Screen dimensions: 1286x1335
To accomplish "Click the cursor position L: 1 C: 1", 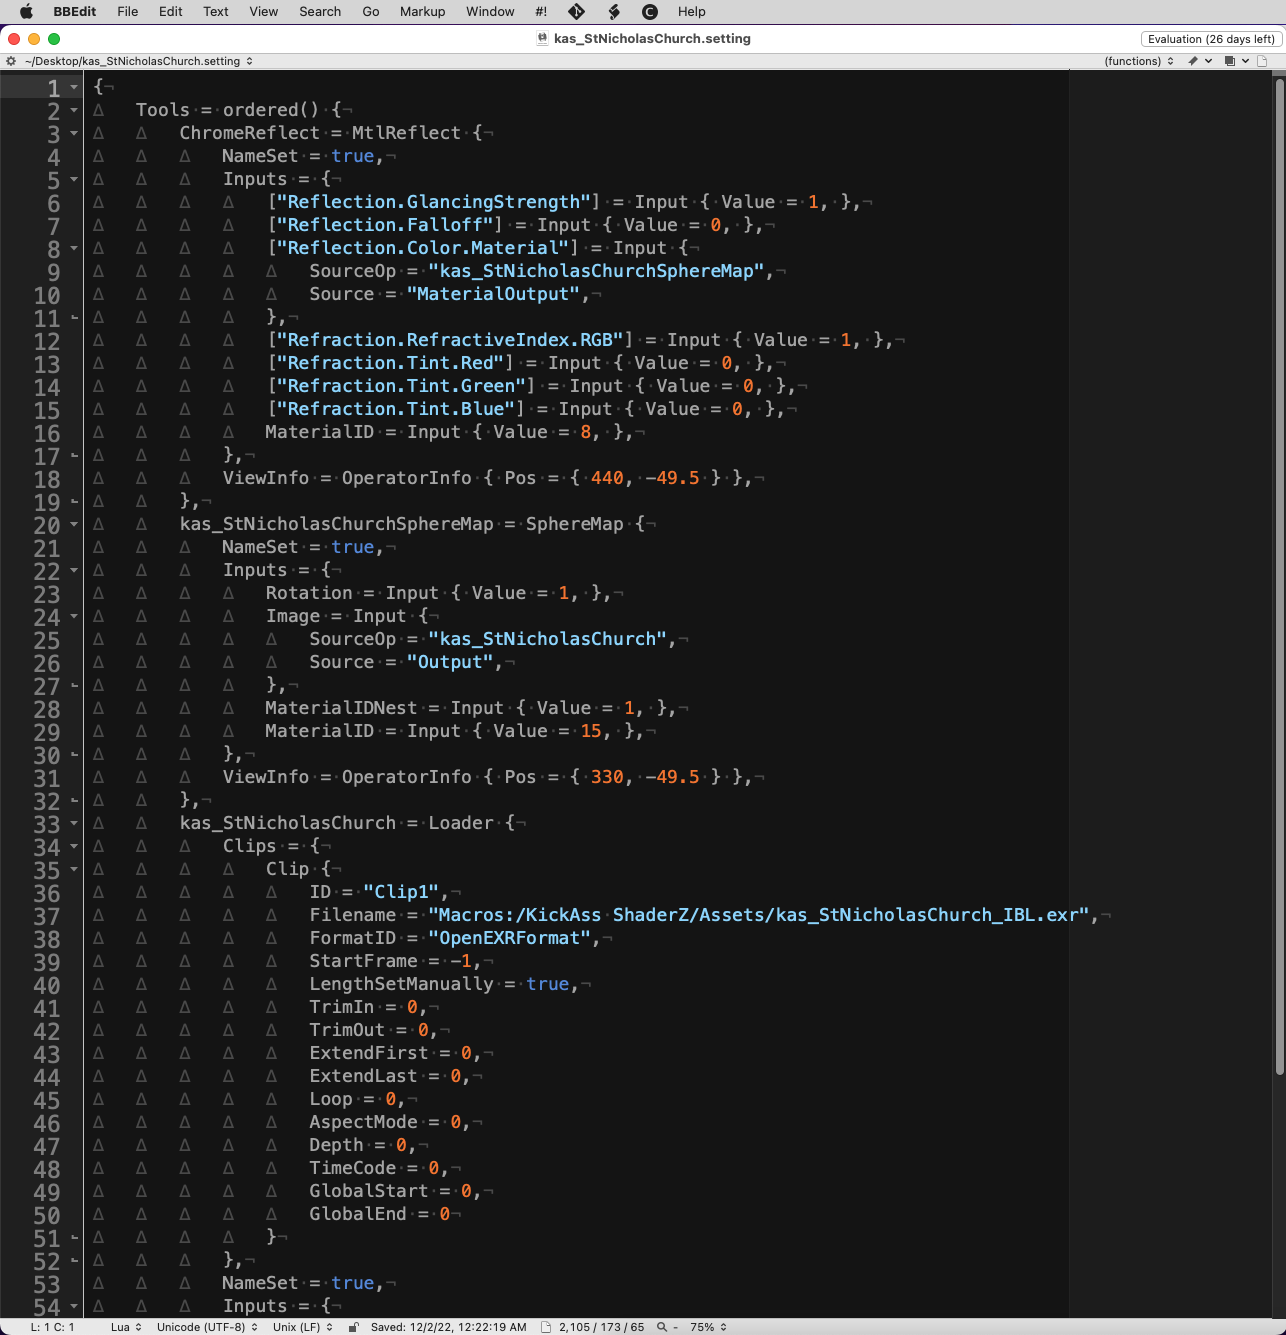I will (x=52, y=1327).
